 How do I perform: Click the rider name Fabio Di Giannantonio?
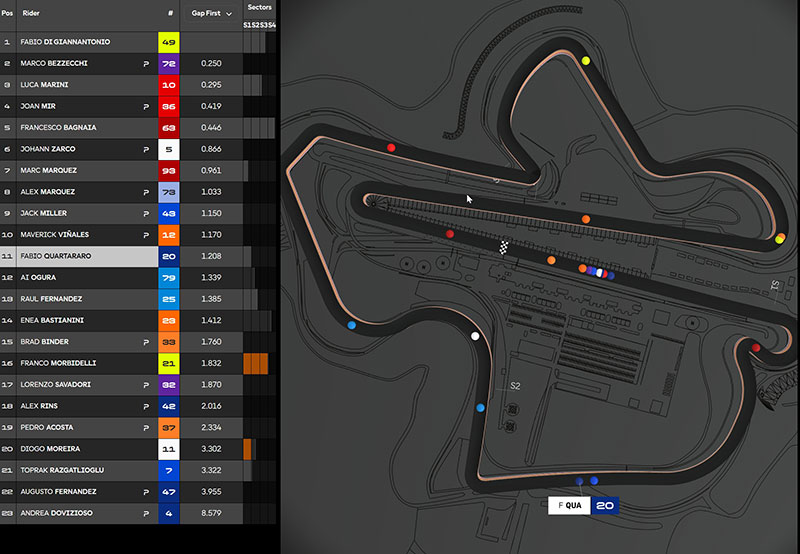(x=65, y=42)
